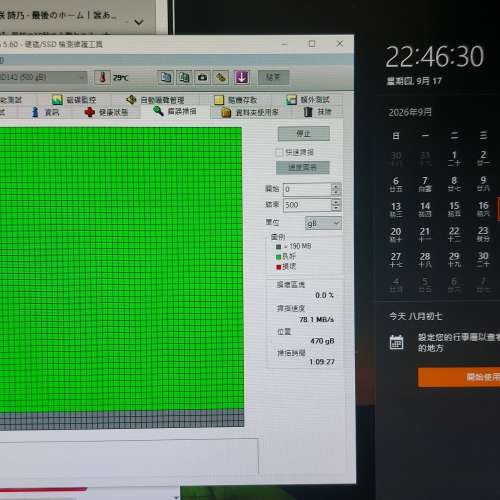500x500 pixels.
Task: Open the gB unit dropdown
Action: pyautogui.click(x=323, y=223)
